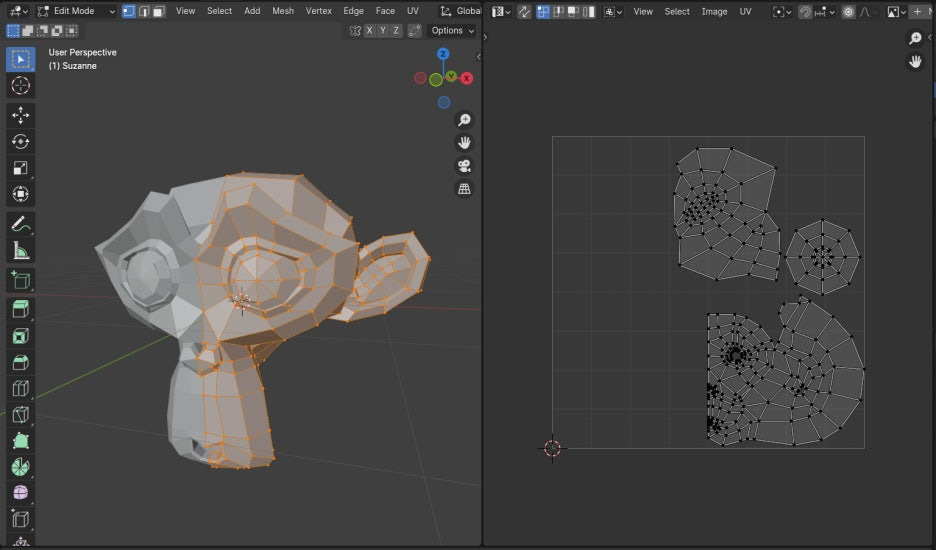Create new image with plus button
The image size is (936, 550).
917,11
